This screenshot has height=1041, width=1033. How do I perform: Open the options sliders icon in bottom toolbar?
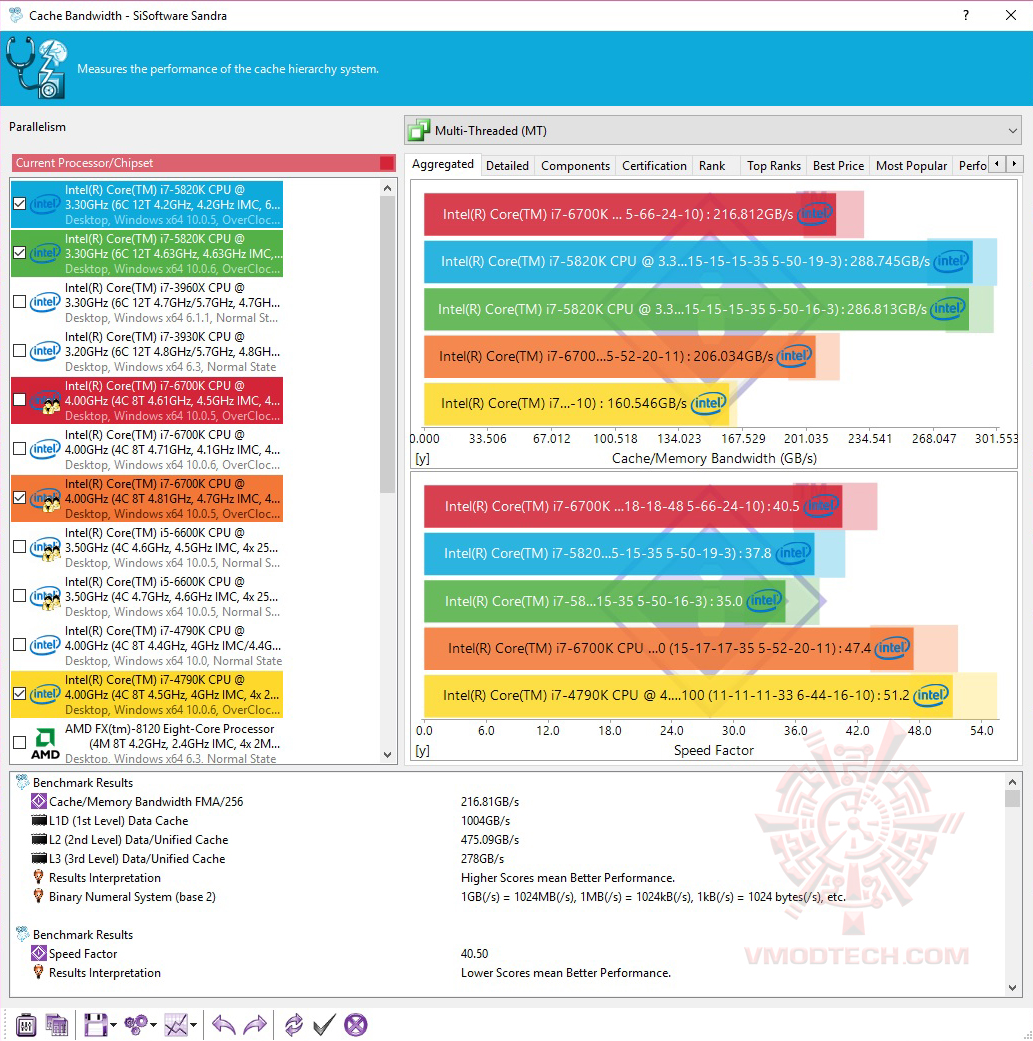26,1024
